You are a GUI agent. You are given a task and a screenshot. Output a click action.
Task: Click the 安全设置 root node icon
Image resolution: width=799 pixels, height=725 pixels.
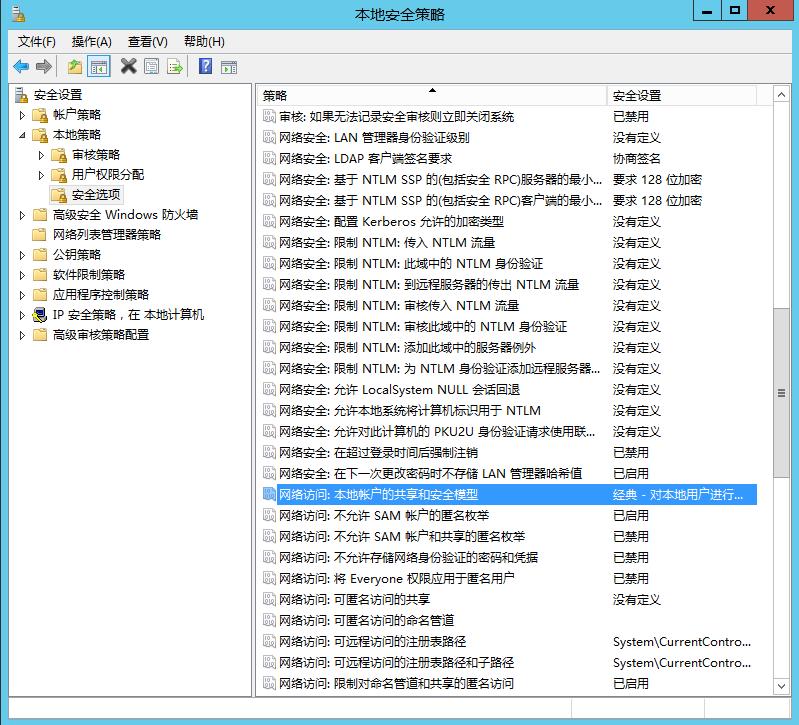tap(21, 95)
